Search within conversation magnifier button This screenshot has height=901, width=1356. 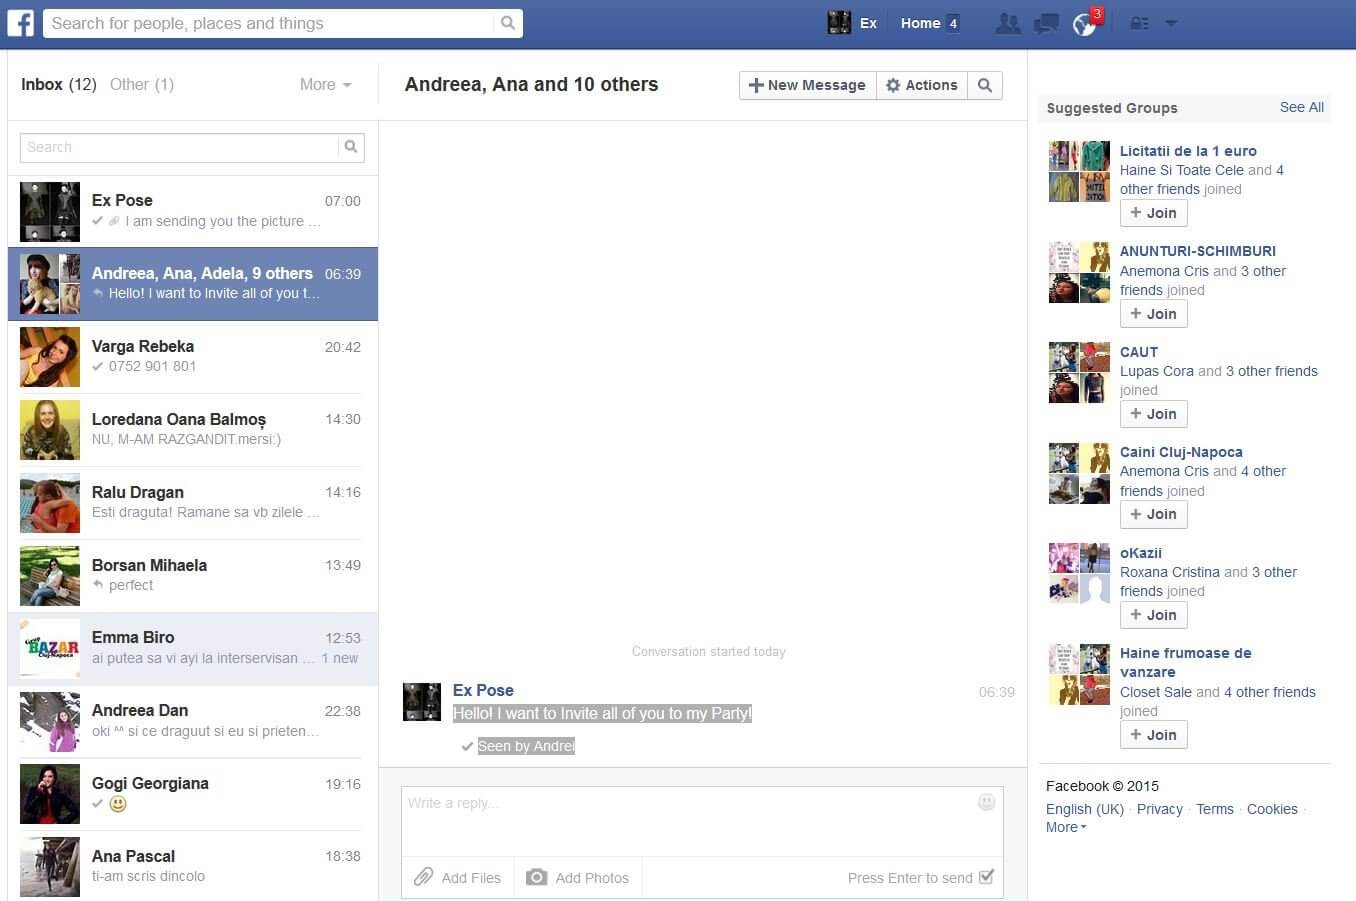(x=985, y=85)
